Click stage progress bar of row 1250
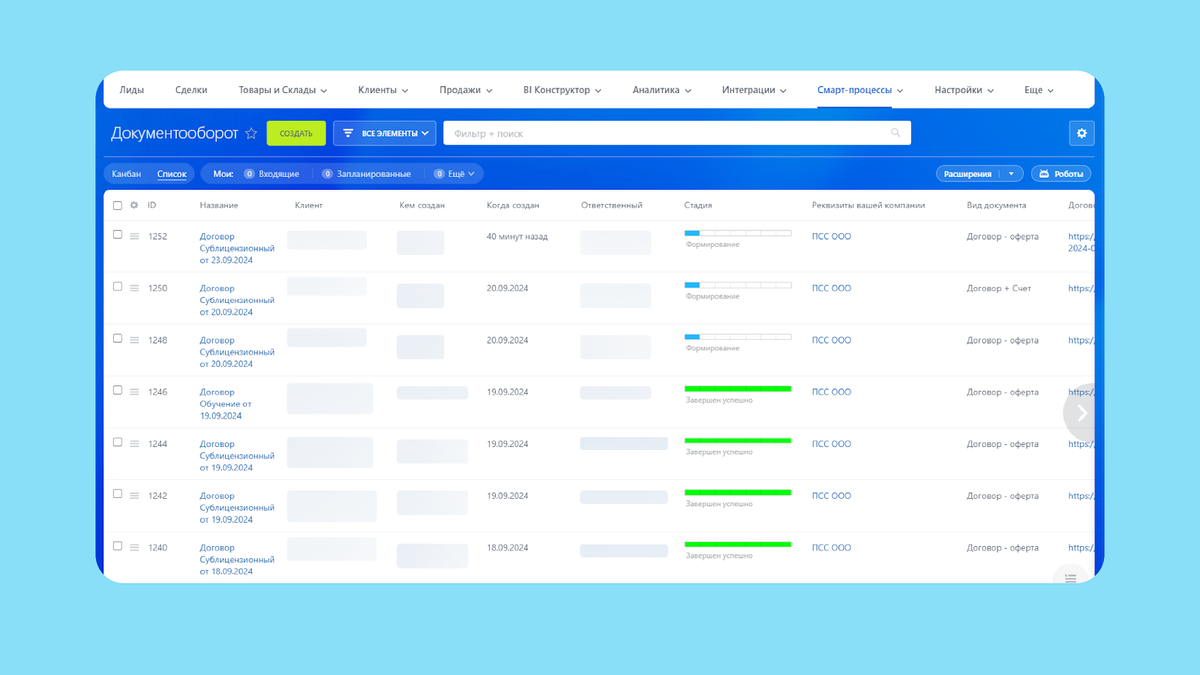This screenshot has height=675, width=1200. [738, 285]
